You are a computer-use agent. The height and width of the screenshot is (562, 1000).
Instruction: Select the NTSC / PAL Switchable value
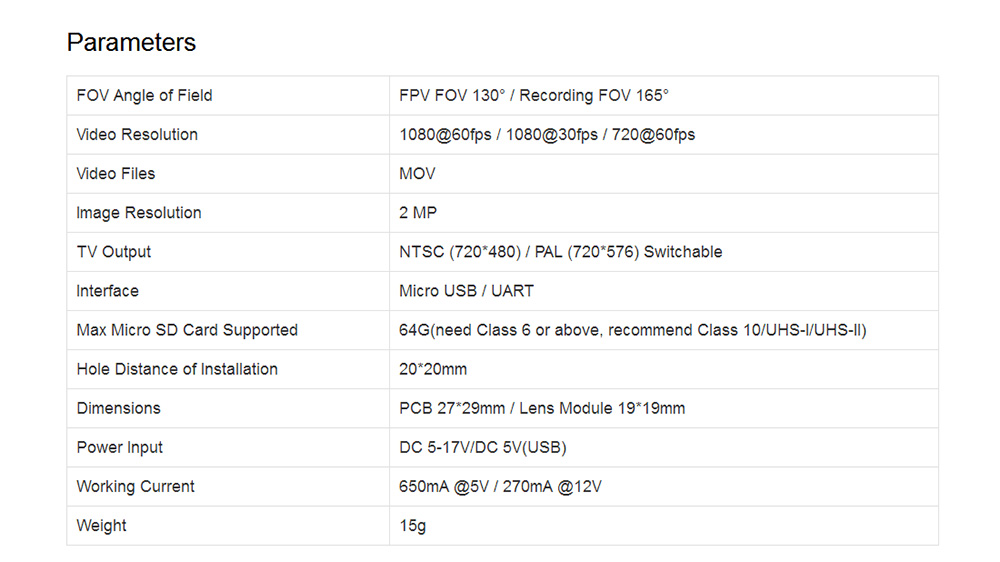click(560, 252)
